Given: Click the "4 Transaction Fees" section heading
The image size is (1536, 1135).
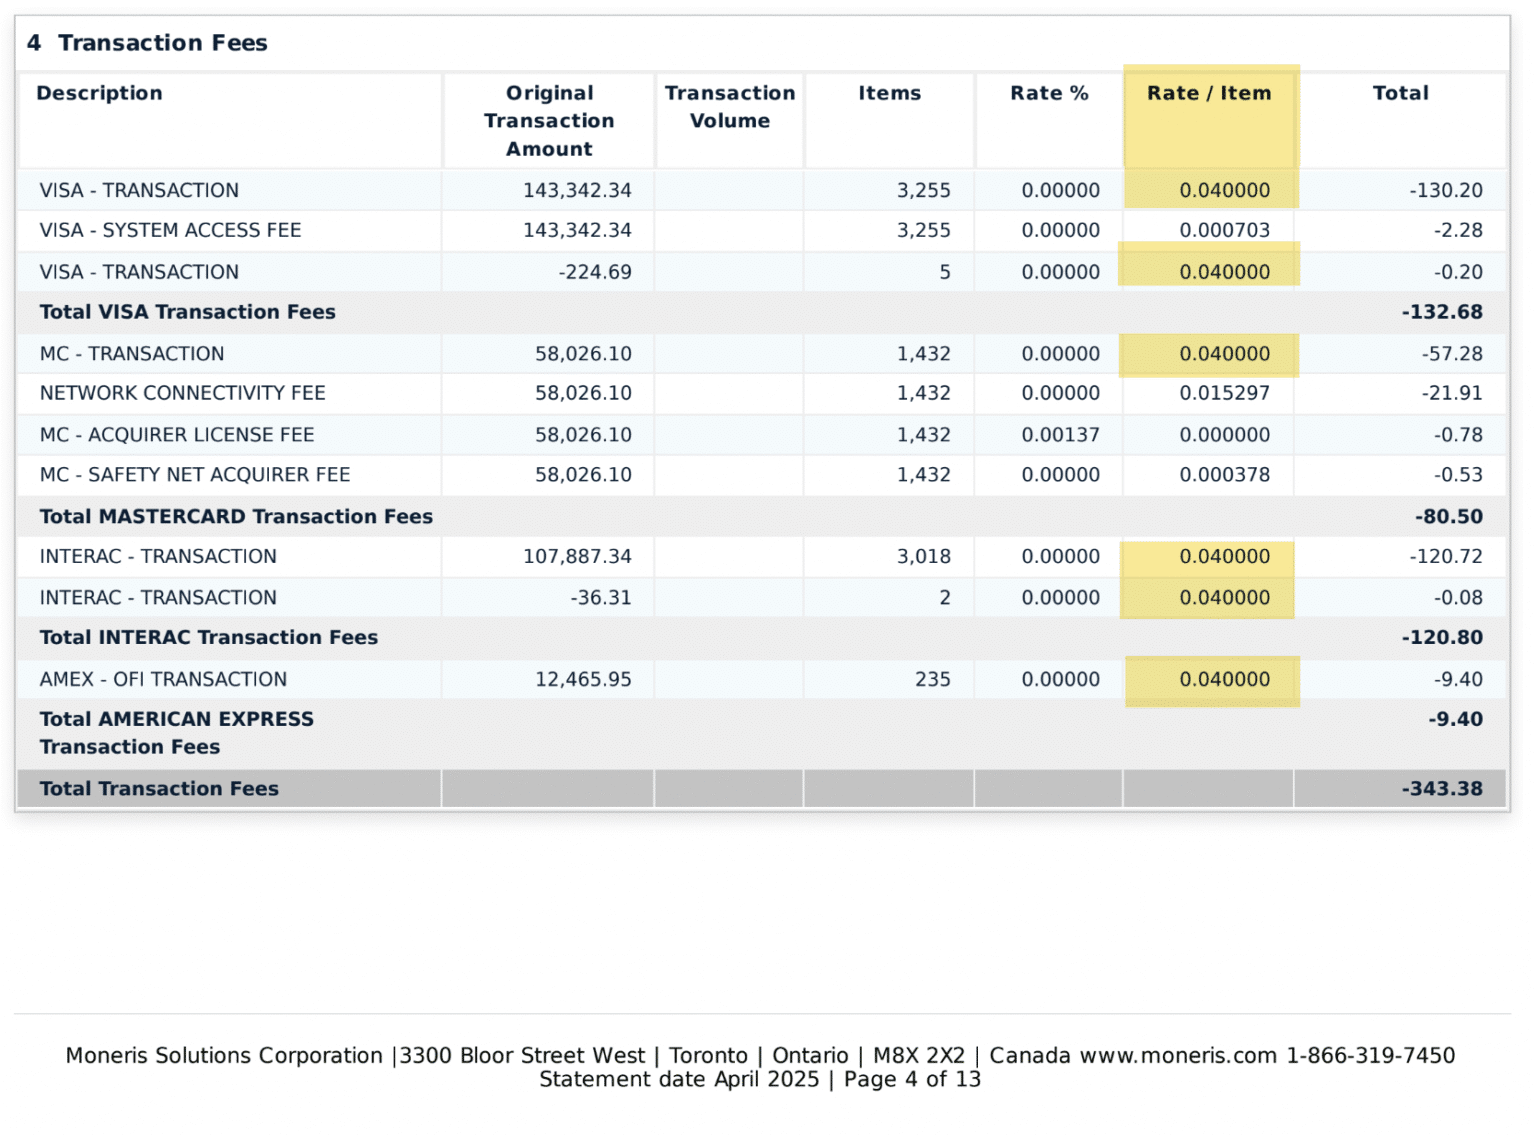Looking at the screenshot, I should (x=147, y=43).
